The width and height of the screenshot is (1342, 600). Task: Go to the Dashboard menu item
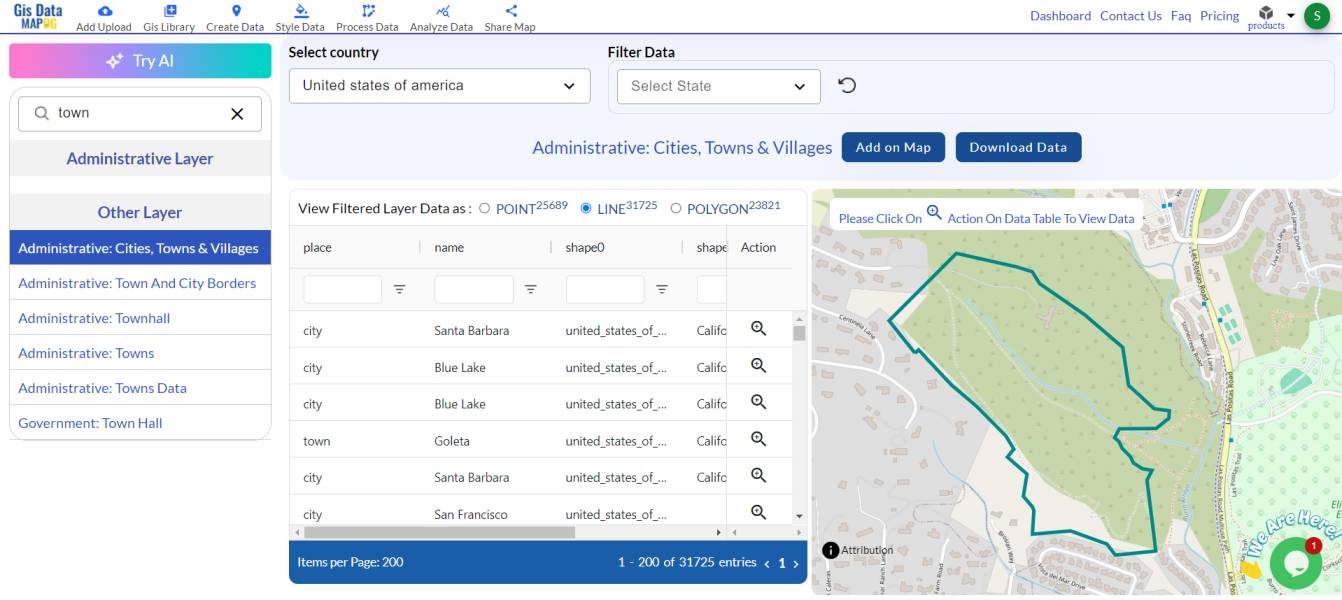[1060, 16]
